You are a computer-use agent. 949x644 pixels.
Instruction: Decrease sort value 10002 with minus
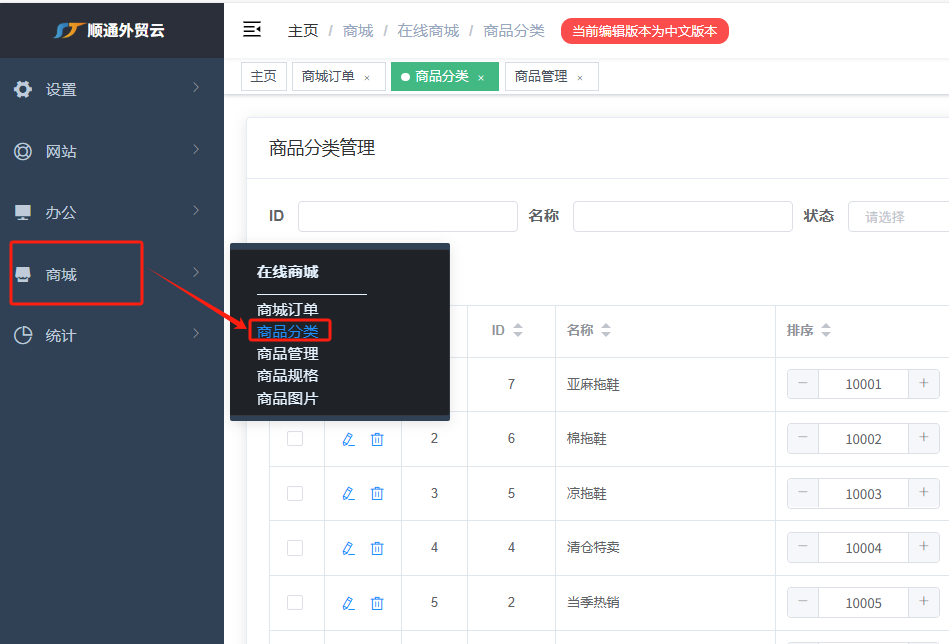pyautogui.click(x=803, y=438)
